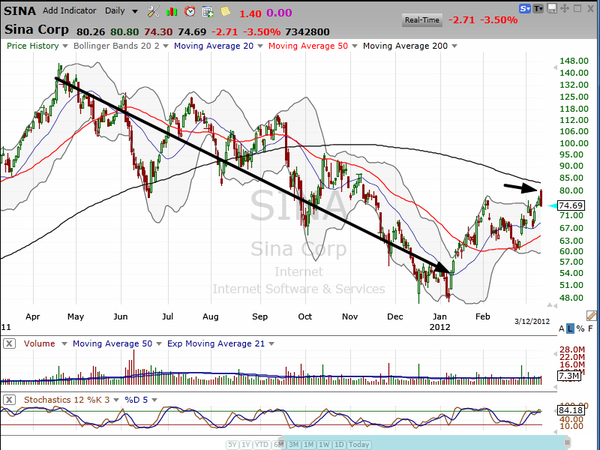Click the 74.69 current price label on axis
This screenshot has width=600, height=450.
point(571,205)
